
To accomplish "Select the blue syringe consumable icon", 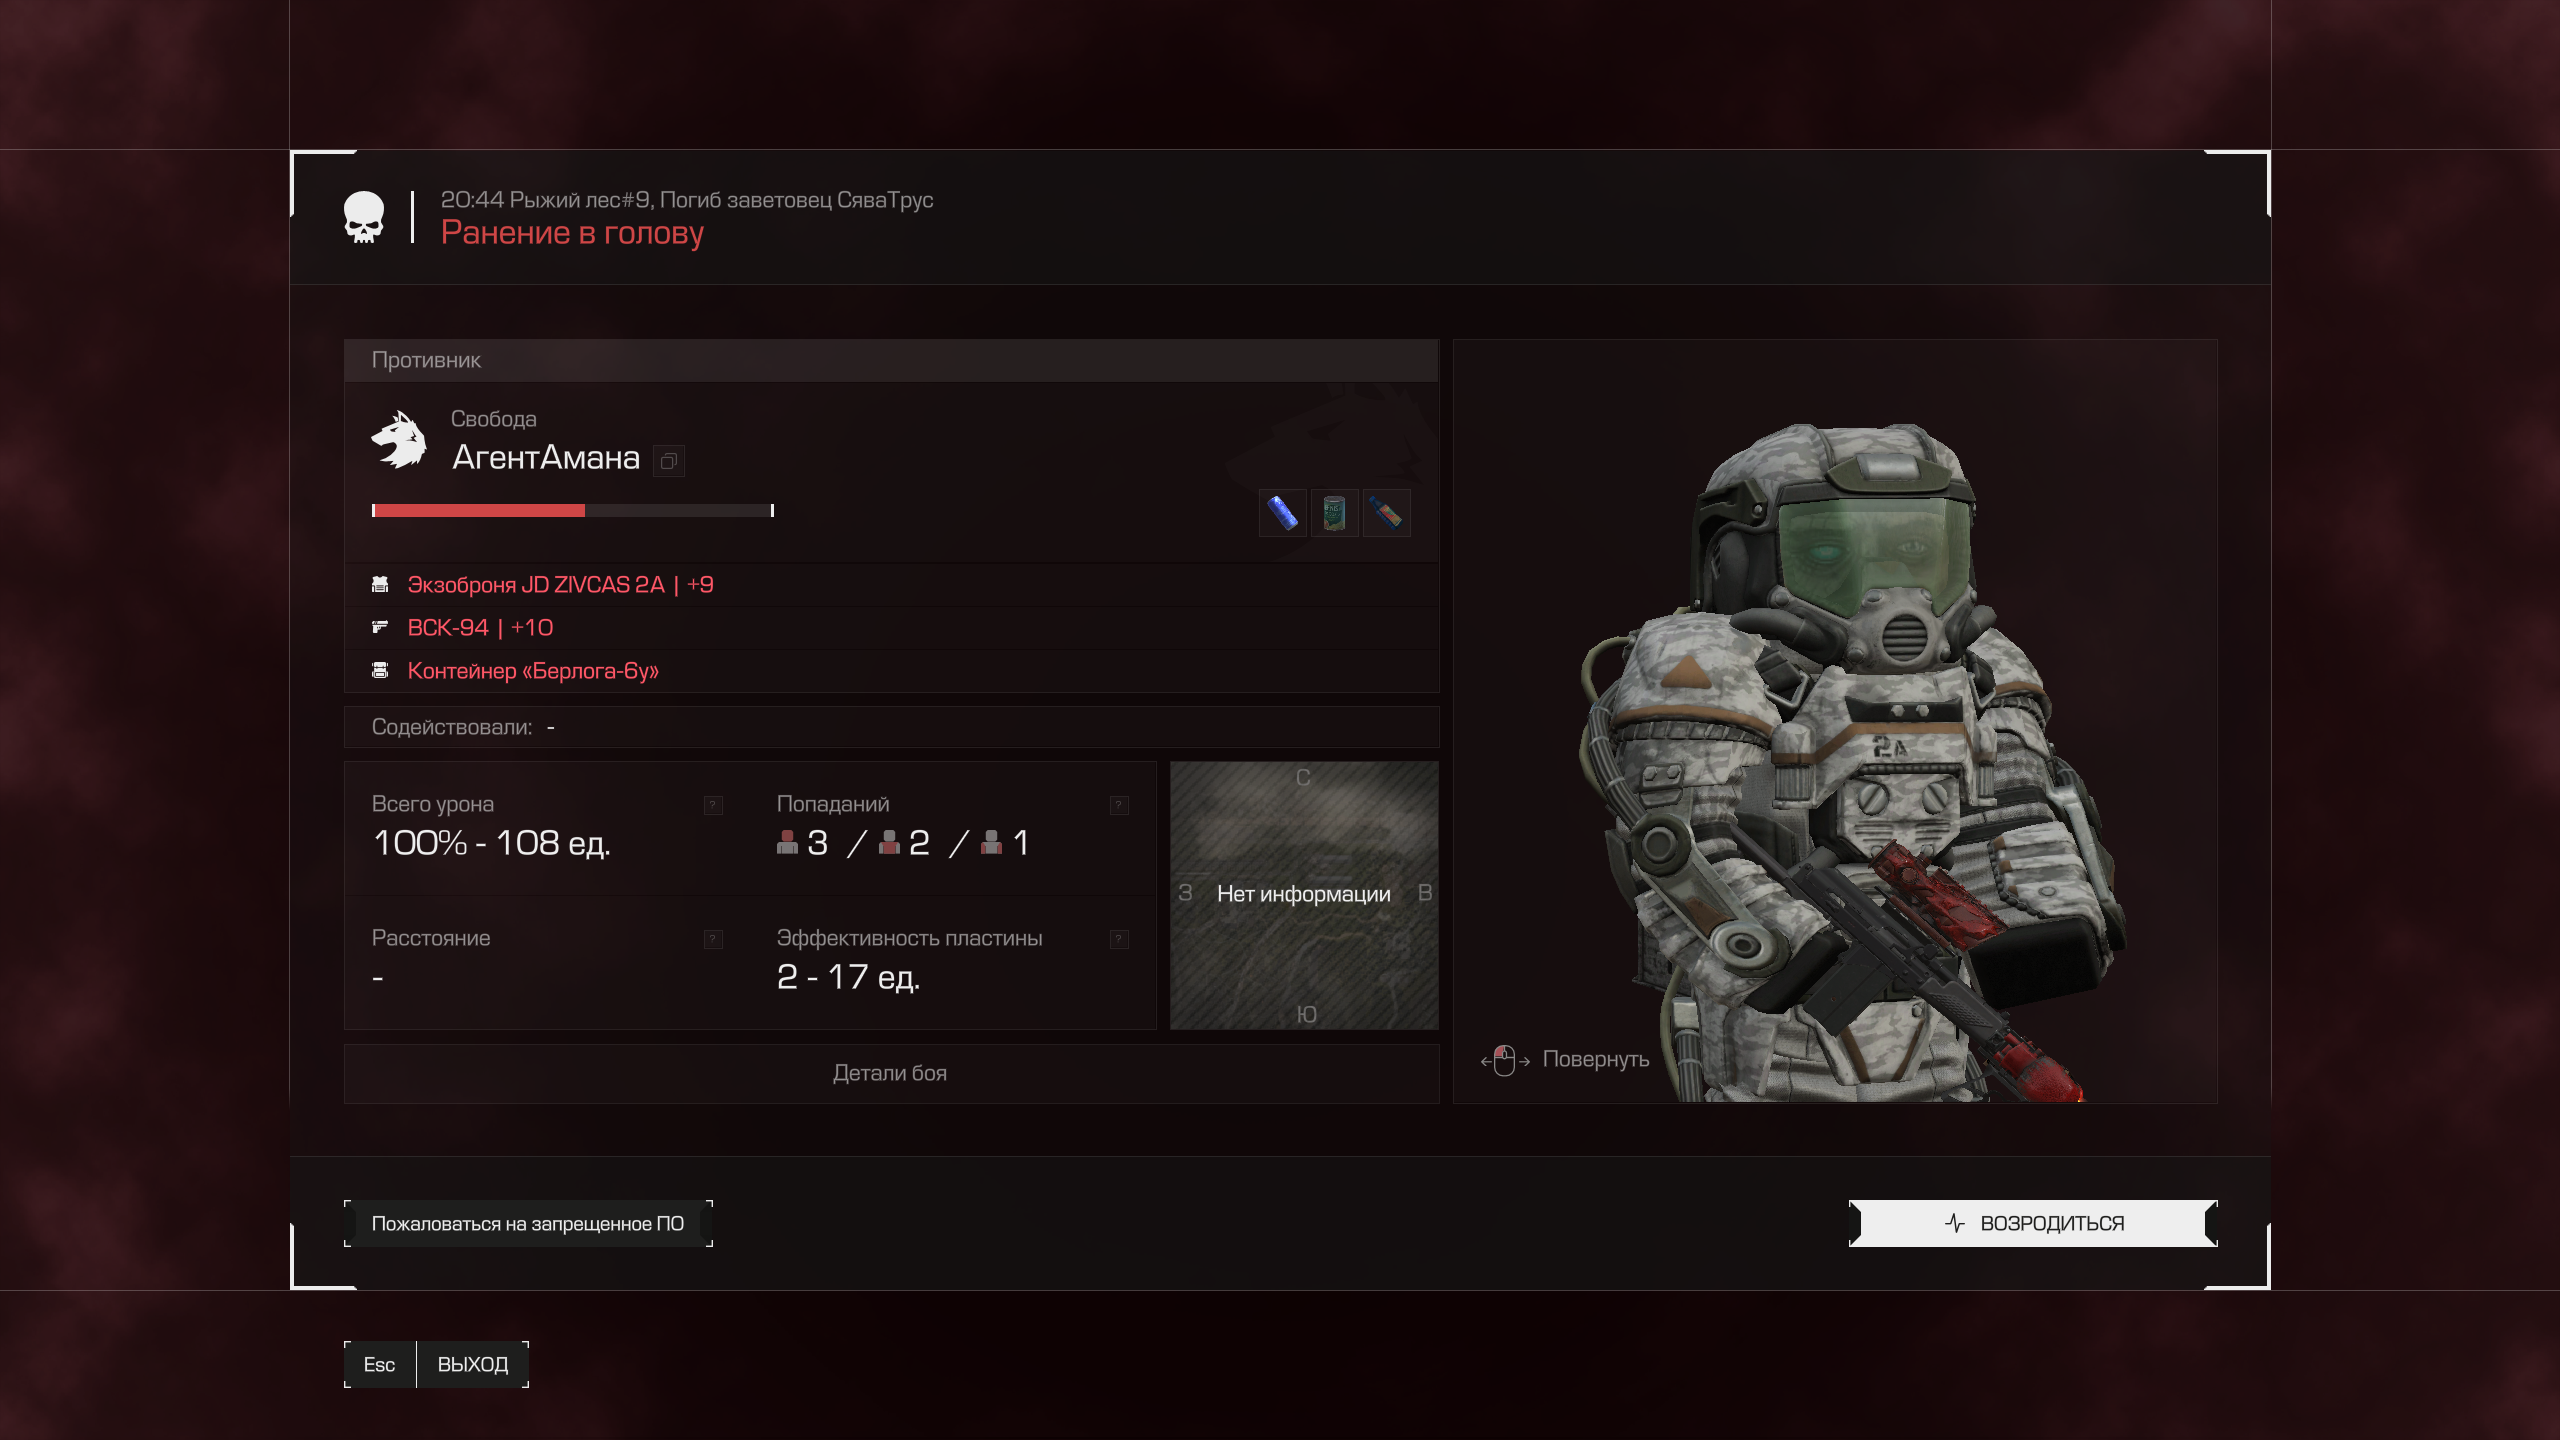I will 1283,513.
